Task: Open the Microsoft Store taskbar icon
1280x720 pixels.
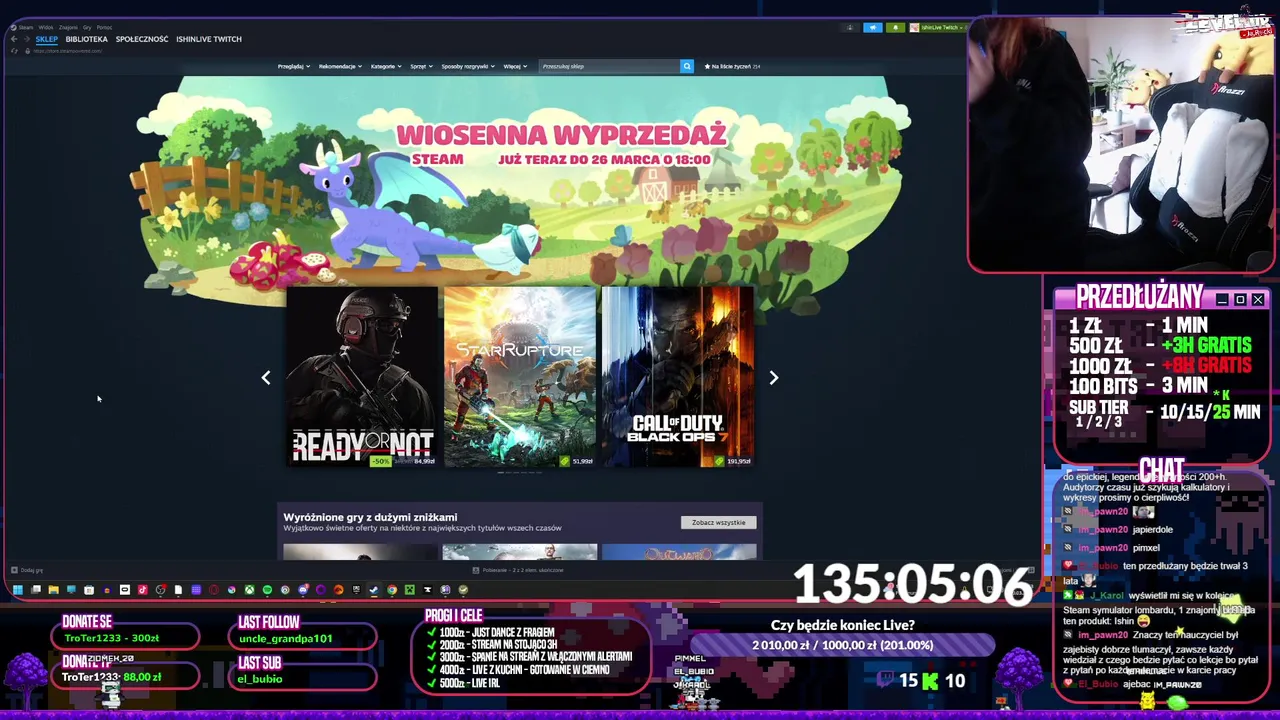Action: tap(89, 590)
